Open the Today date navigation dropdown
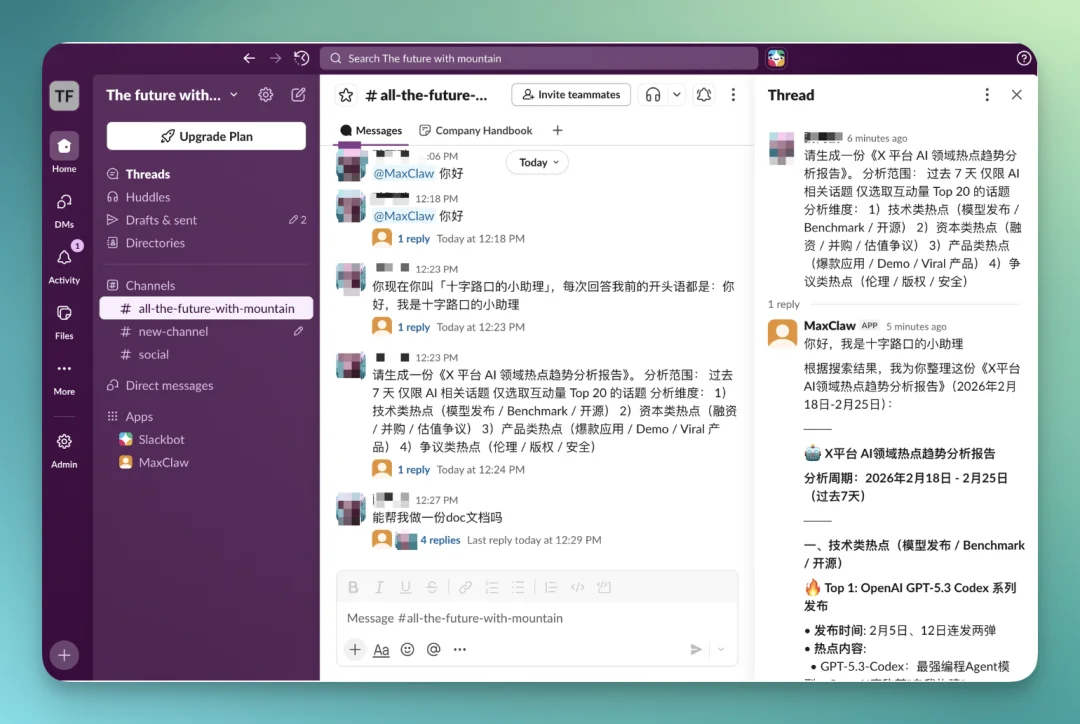 coord(537,162)
